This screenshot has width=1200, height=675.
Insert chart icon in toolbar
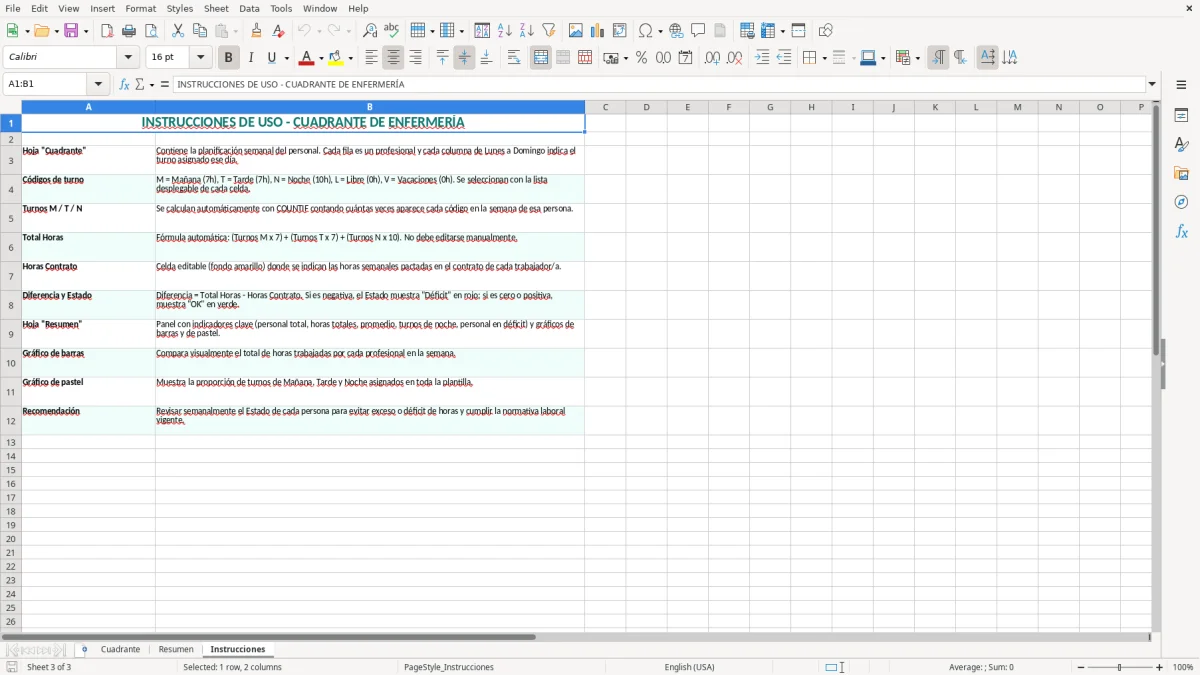point(598,31)
